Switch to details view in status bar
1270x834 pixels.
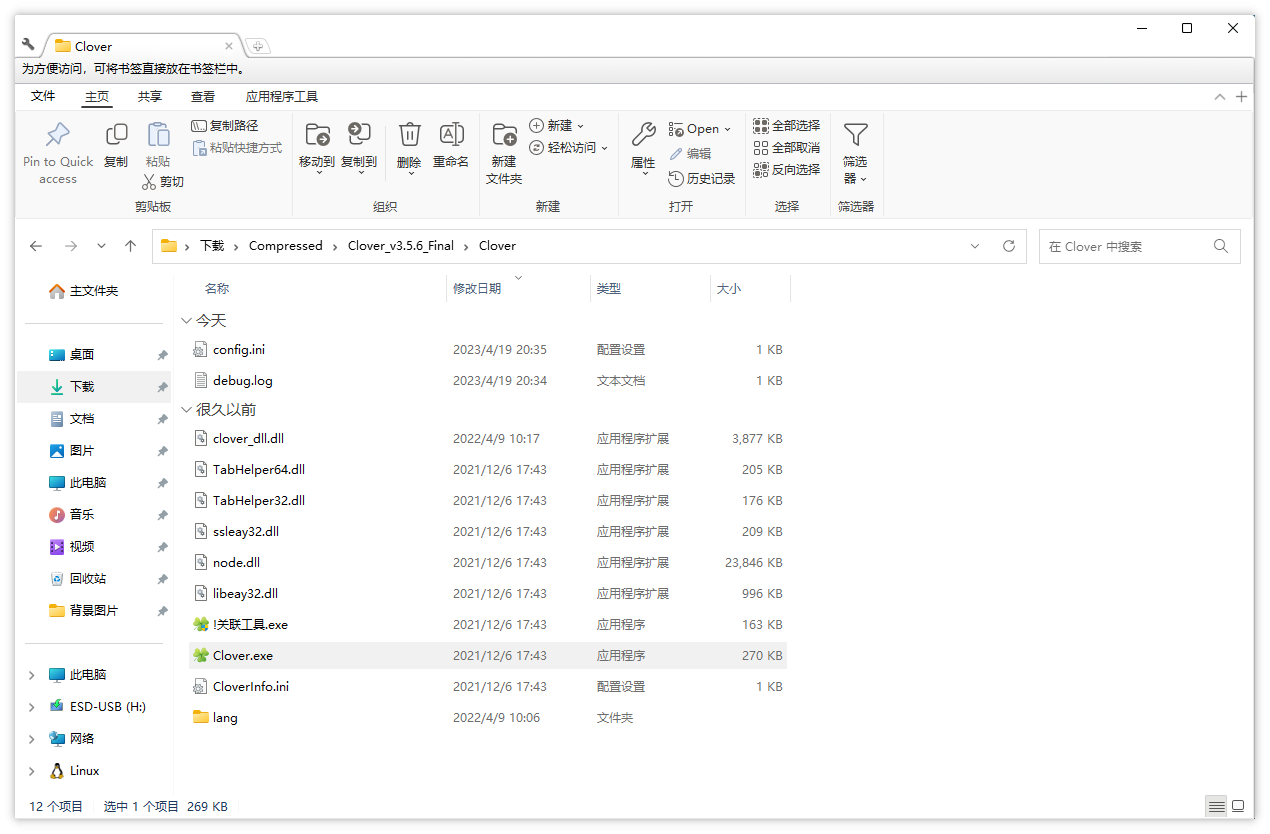pos(1216,806)
